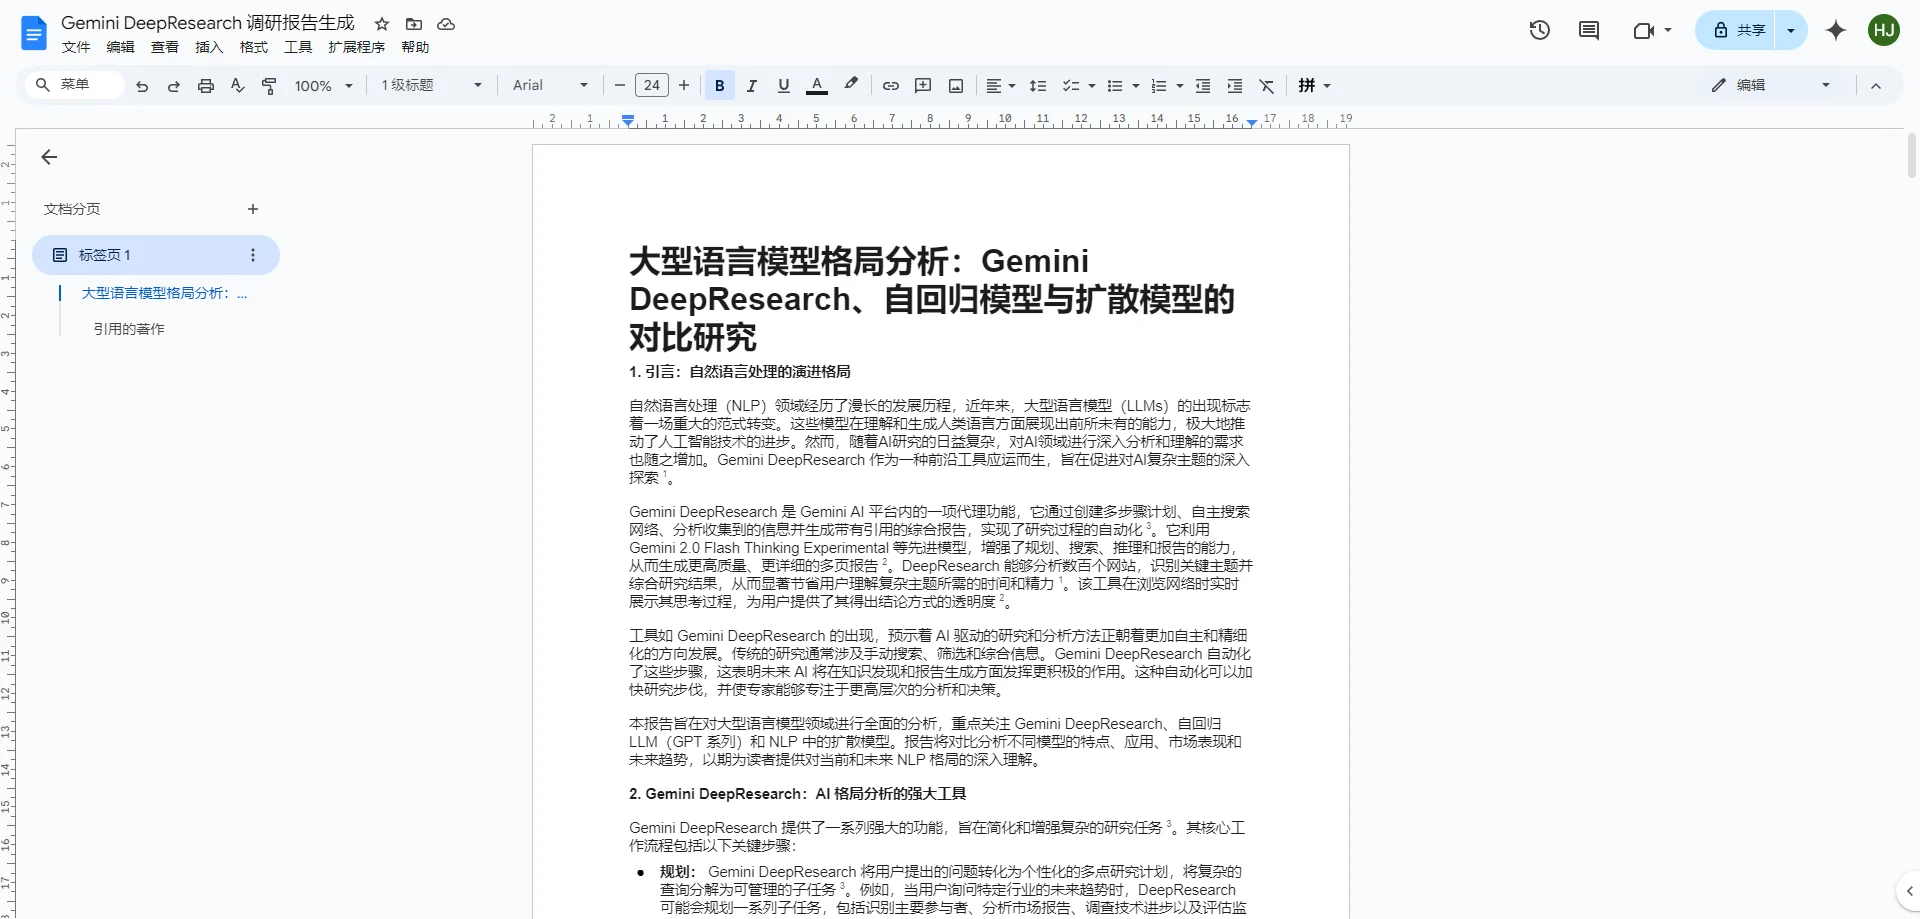Apply a checklist to the paragraph
The height and width of the screenshot is (919, 1920).
(1070, 86)
